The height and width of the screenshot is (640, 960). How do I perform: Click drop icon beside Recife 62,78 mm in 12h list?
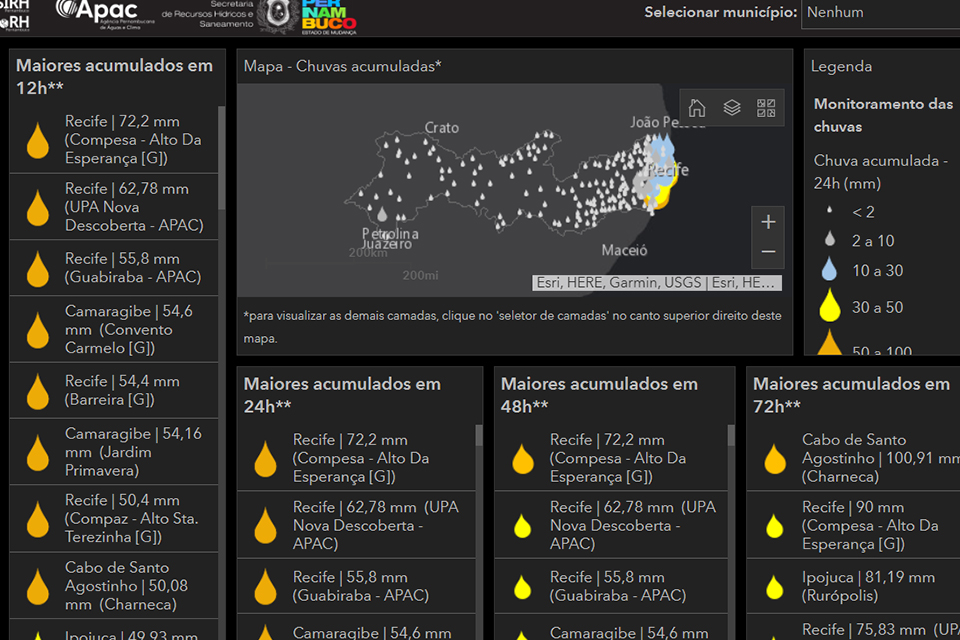coord(38,208)
